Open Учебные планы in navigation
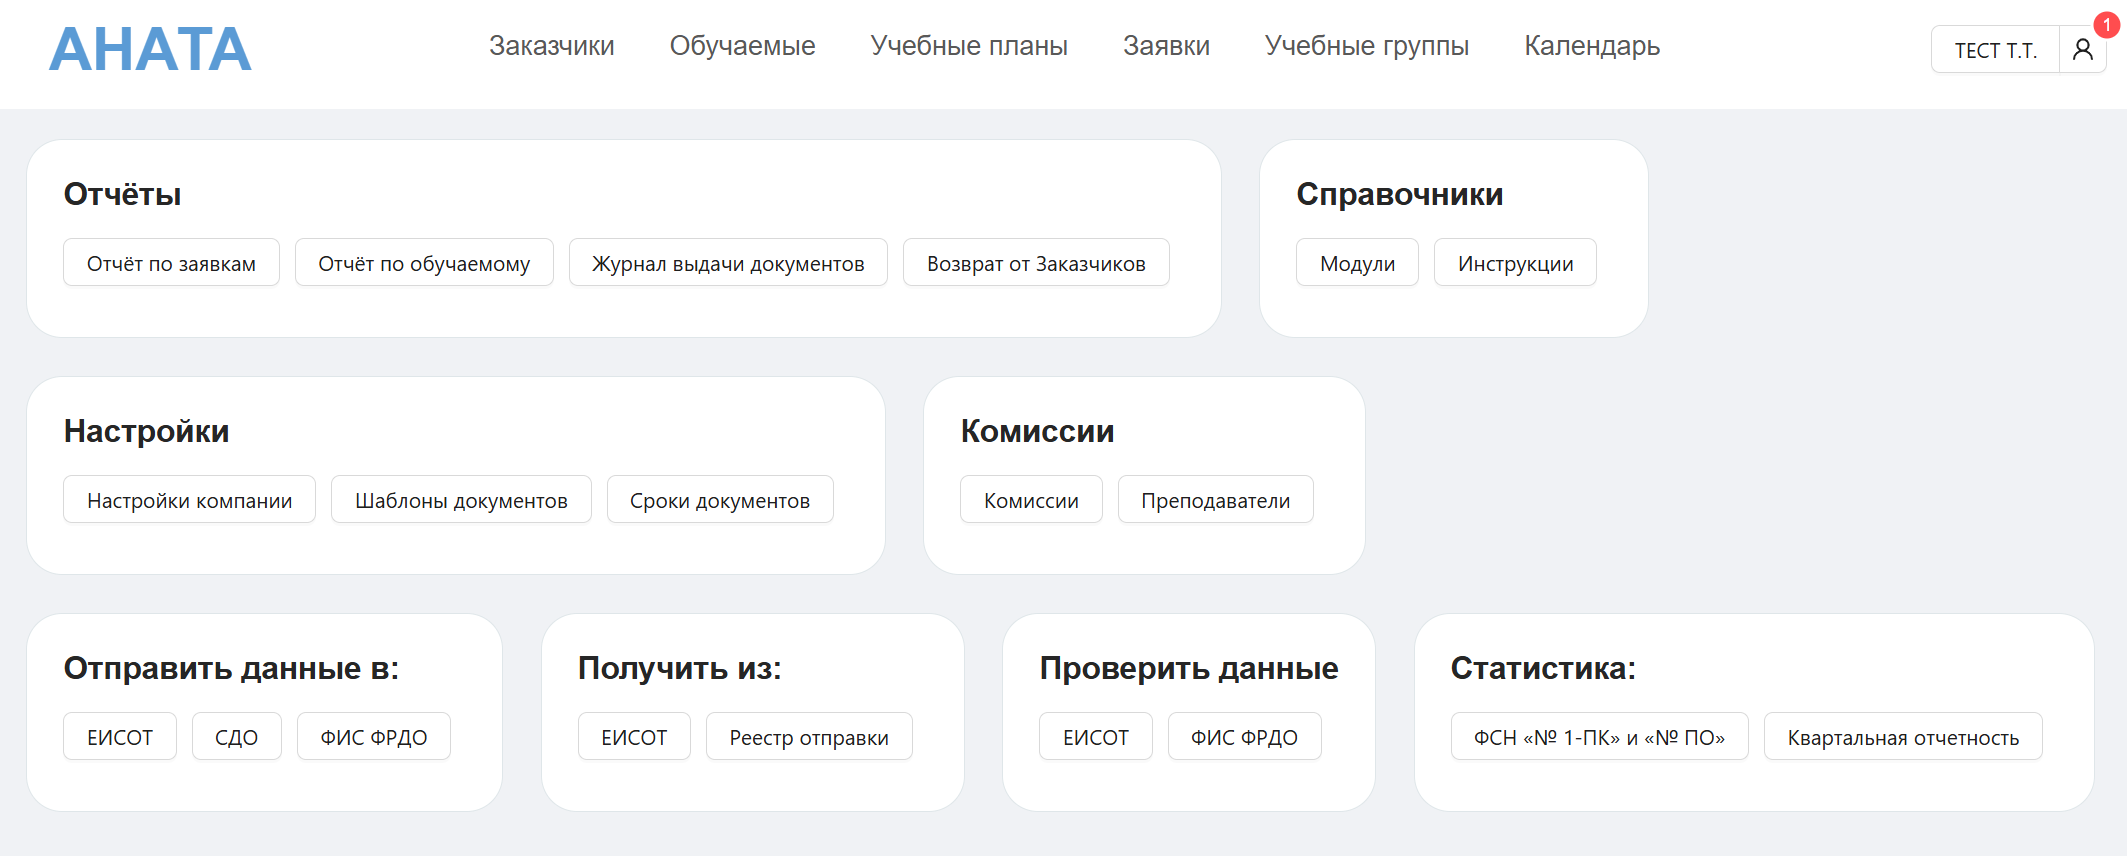 pyautogui.click(x=969, y=46)
